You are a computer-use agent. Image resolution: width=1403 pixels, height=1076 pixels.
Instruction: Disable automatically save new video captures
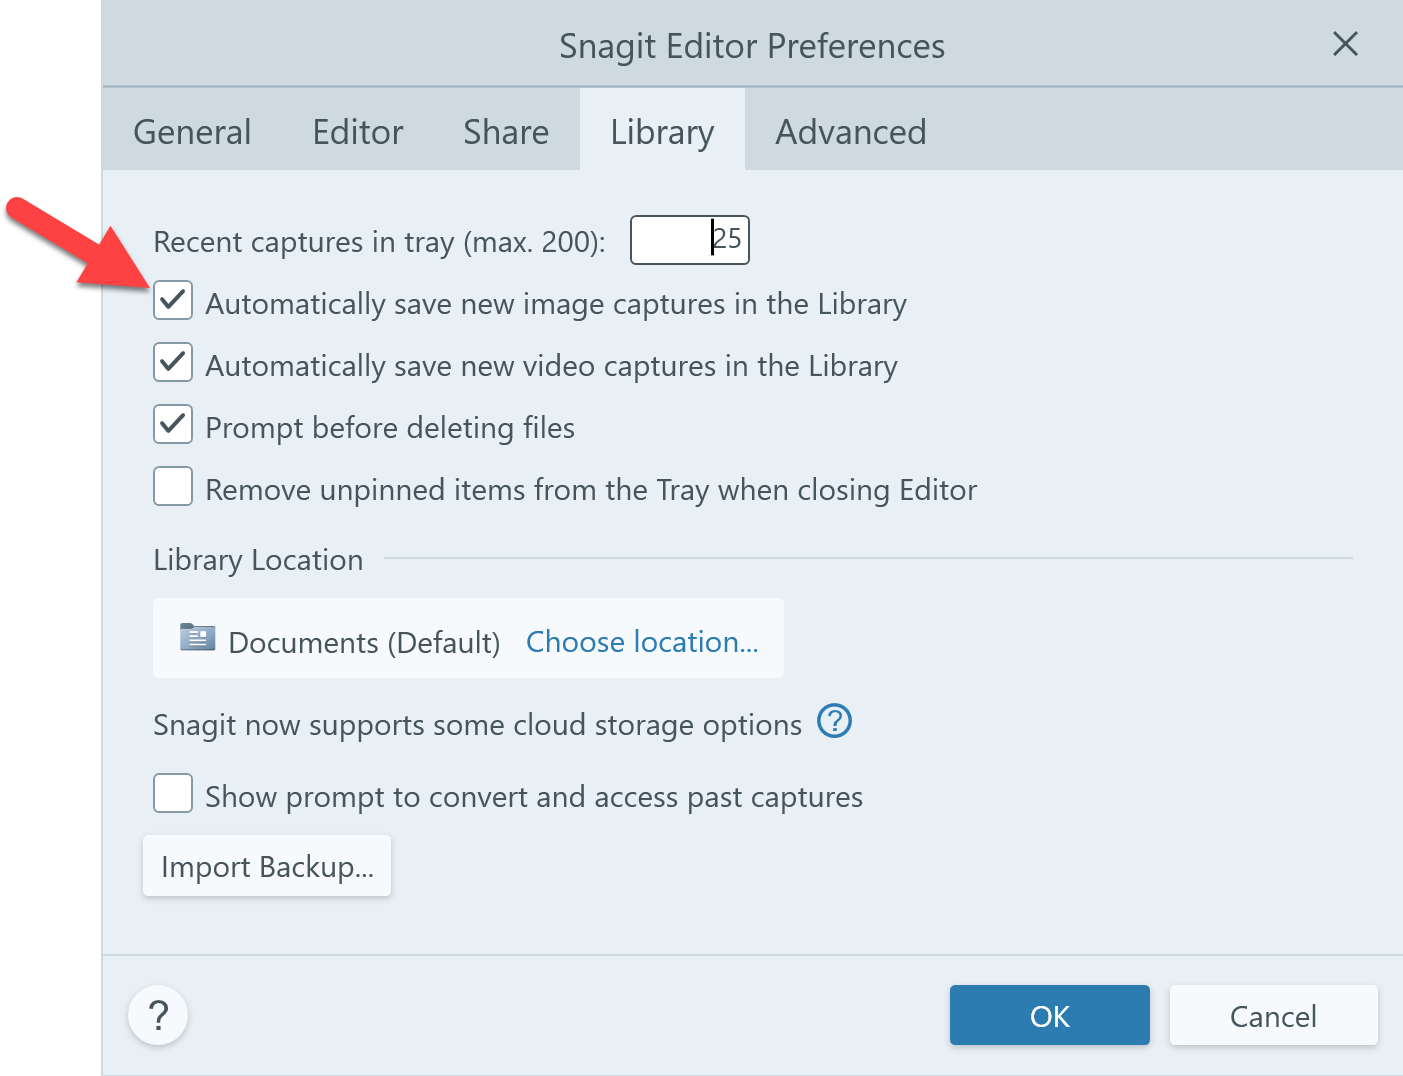pyautogui.click(x=173, y=363)
